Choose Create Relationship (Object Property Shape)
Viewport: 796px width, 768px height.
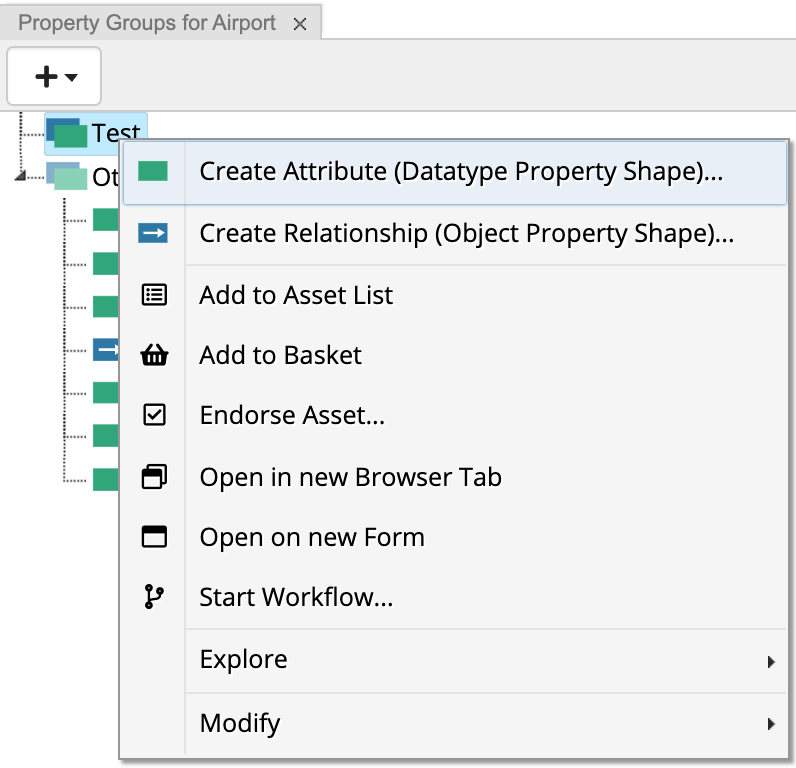[x=455, y=233]
